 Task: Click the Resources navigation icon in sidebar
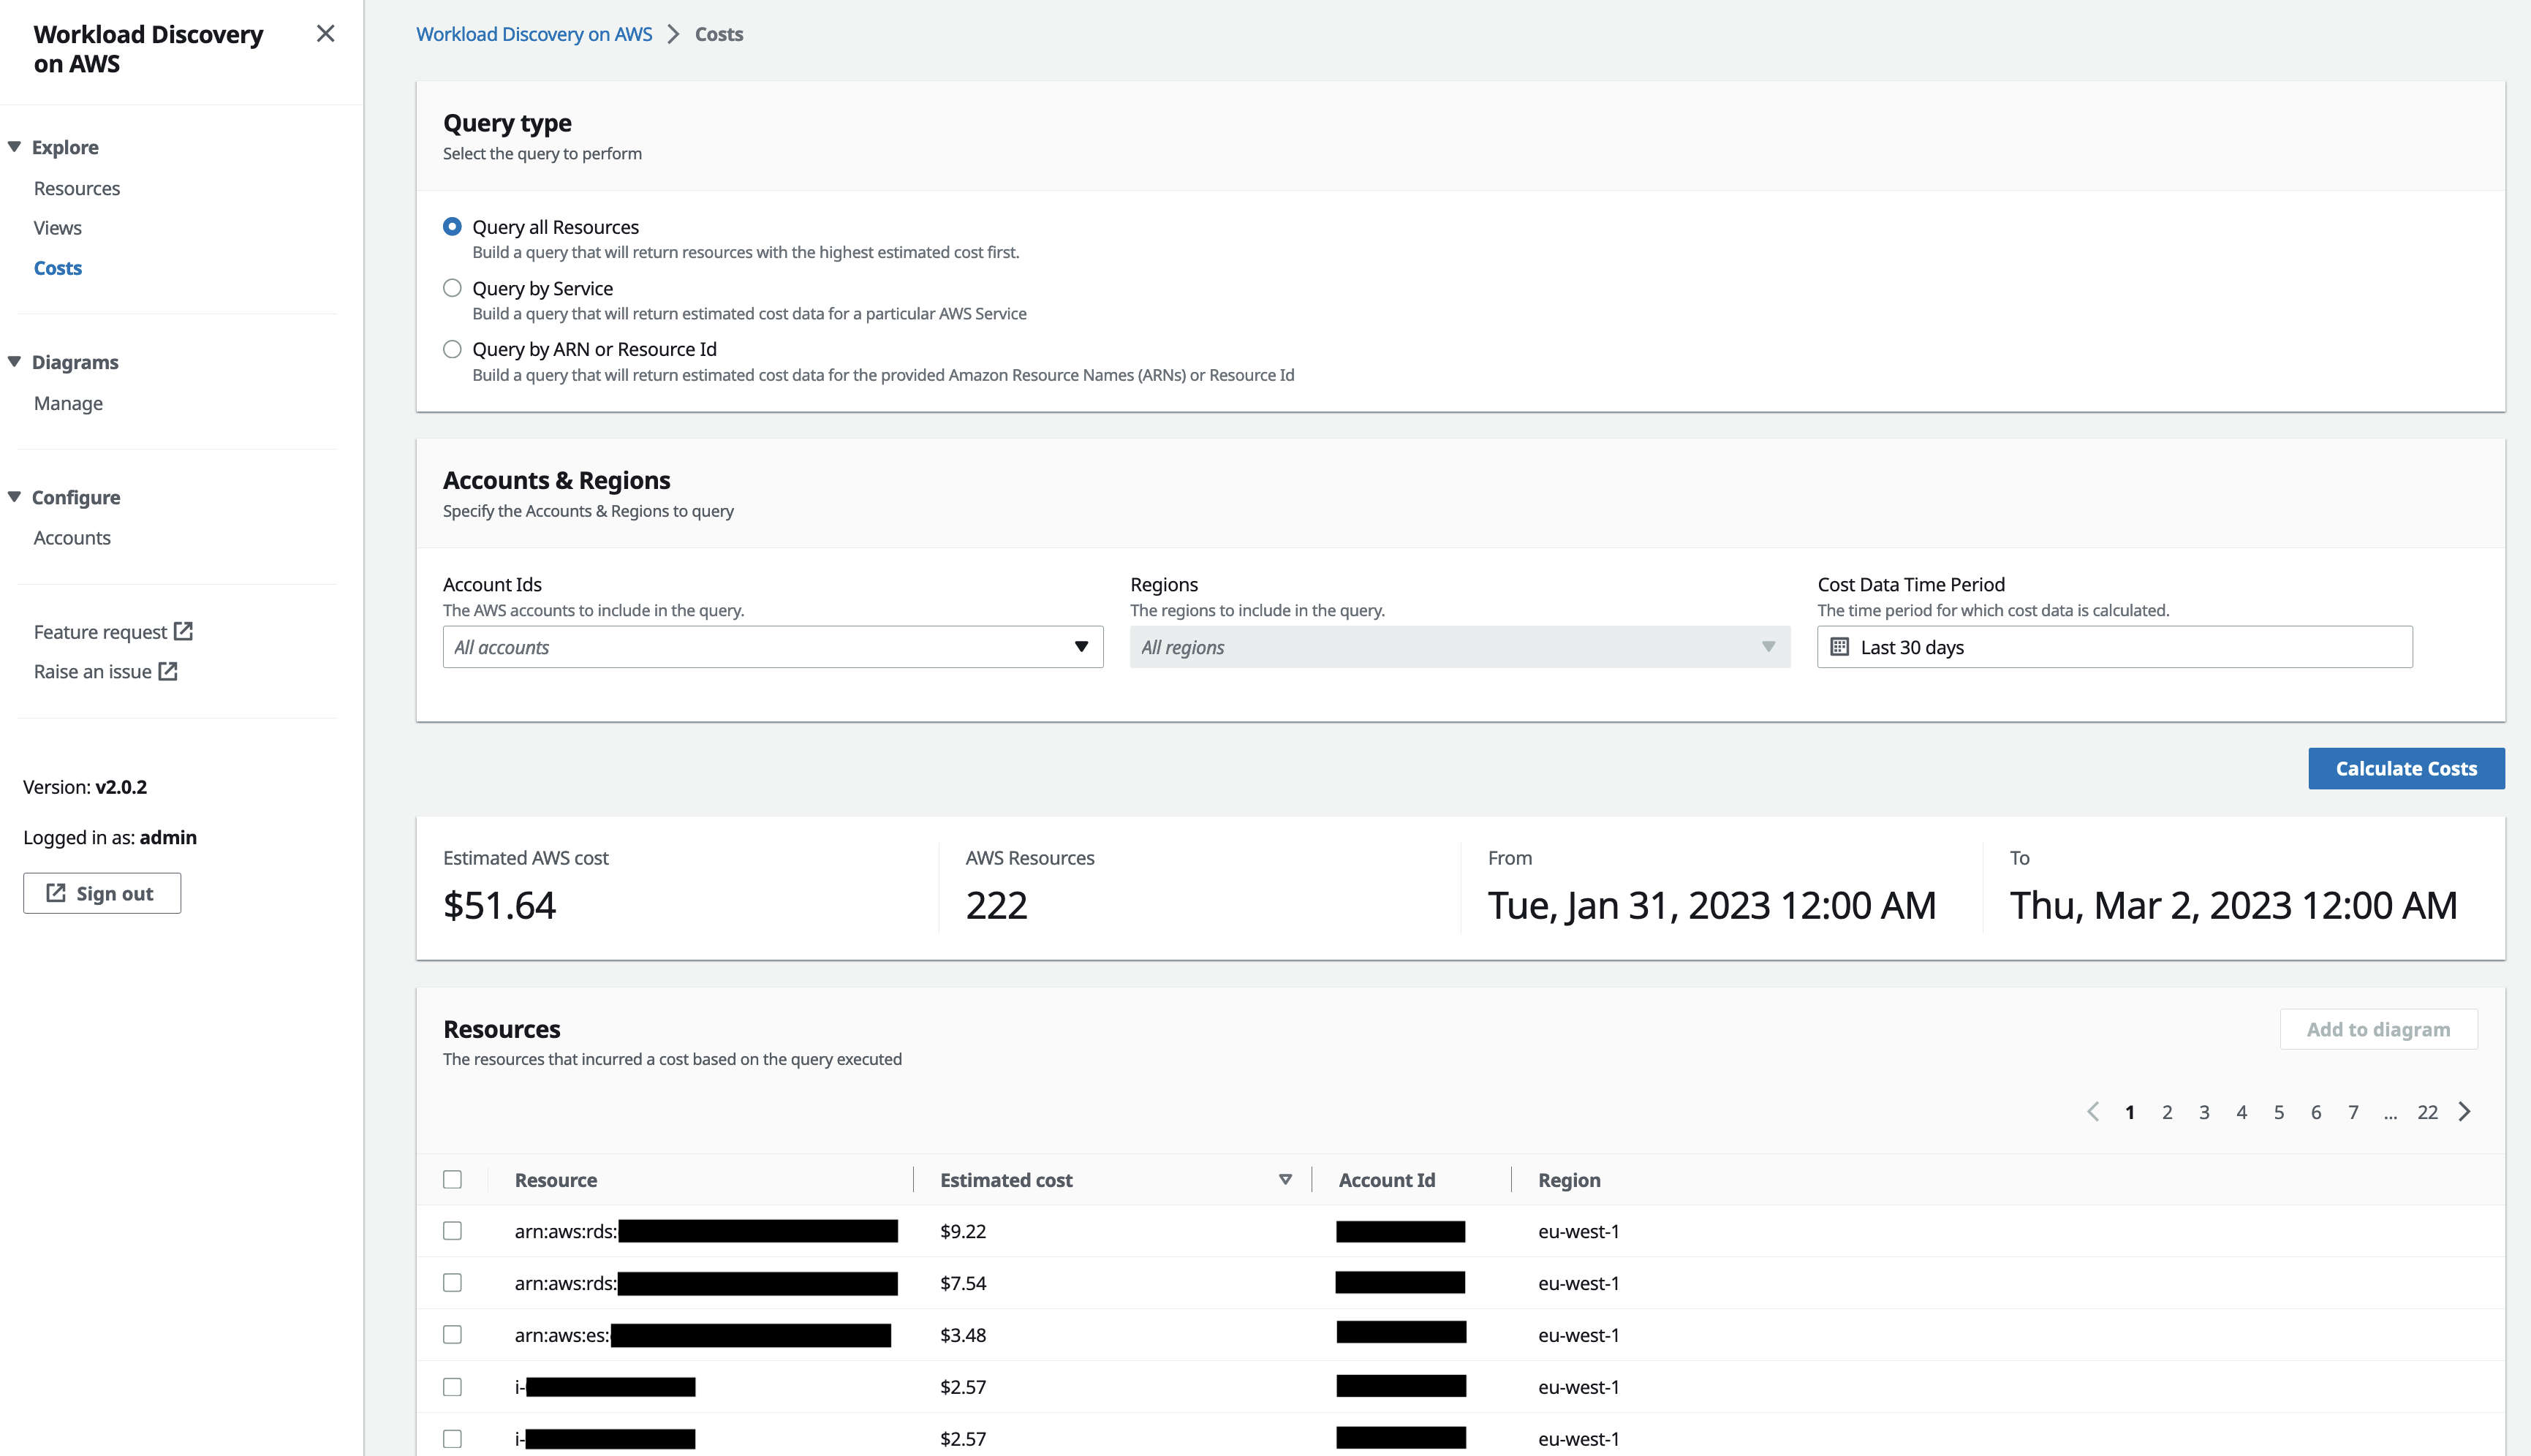tap(77, 188)
